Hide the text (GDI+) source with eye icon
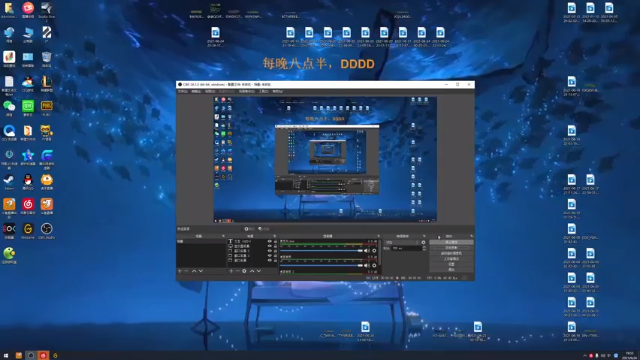640x360 pixels. pyautogui.click(x=269, y=242)
